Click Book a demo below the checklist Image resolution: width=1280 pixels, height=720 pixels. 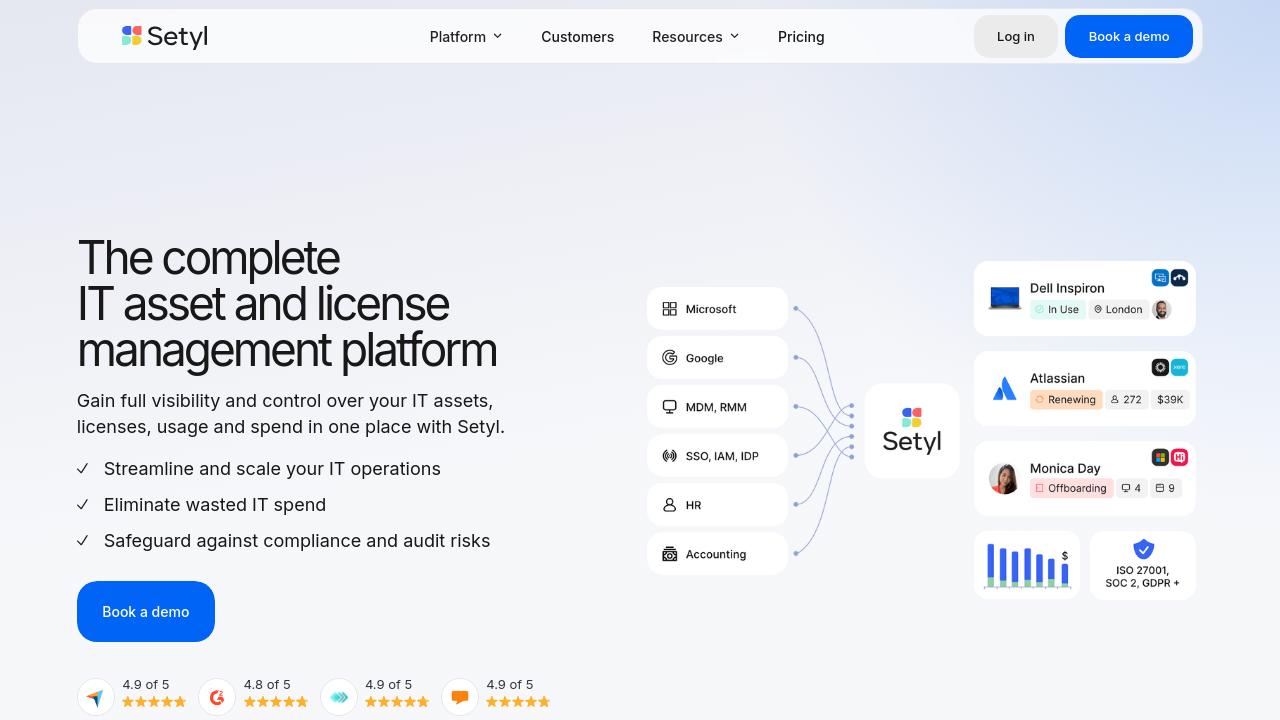(x=146, y=611)
